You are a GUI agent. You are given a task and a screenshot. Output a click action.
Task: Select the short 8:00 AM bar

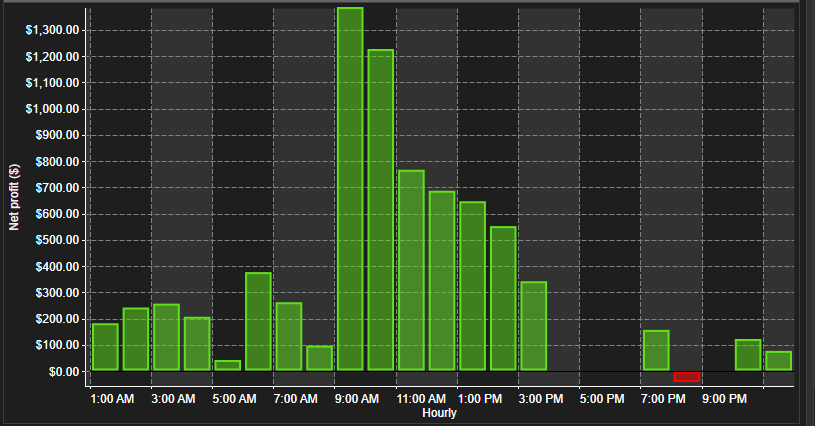pyautogui.click(x=320, y=358)
